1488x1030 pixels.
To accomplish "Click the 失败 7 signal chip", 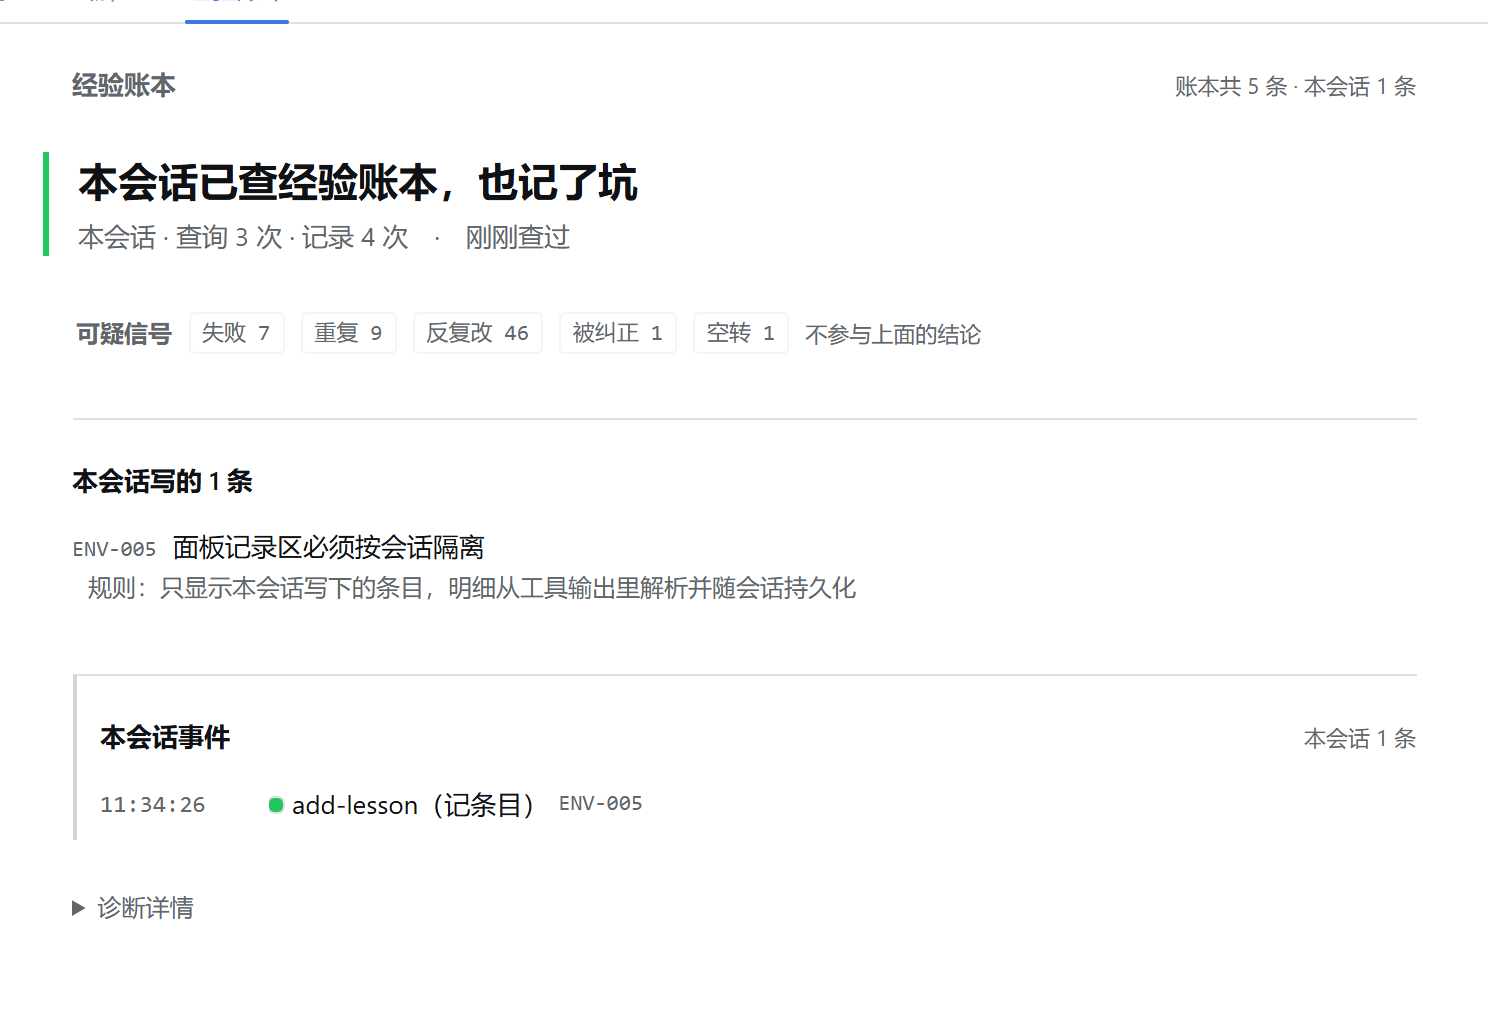I will [x=237, y=333].
